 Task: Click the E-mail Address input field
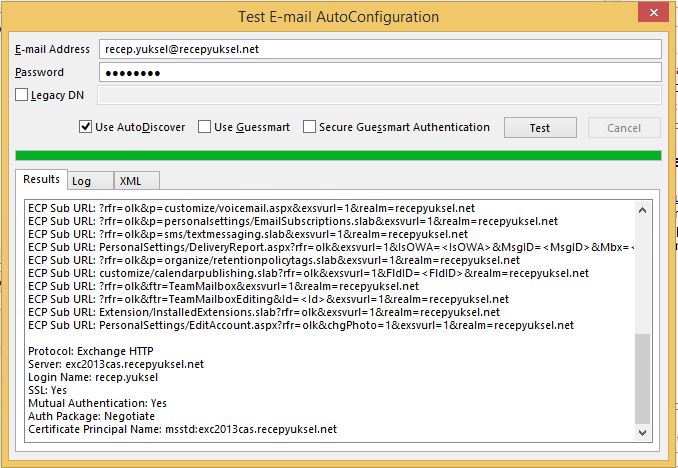click(380, 49)
